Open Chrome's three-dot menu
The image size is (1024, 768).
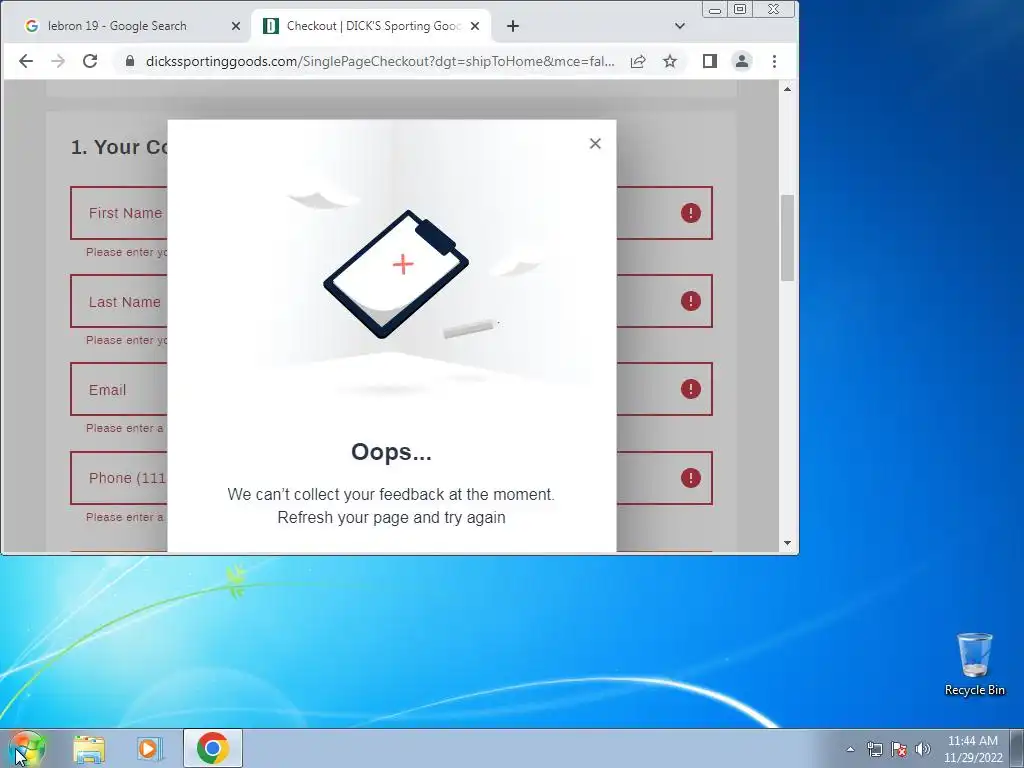[x=775, y=61]
